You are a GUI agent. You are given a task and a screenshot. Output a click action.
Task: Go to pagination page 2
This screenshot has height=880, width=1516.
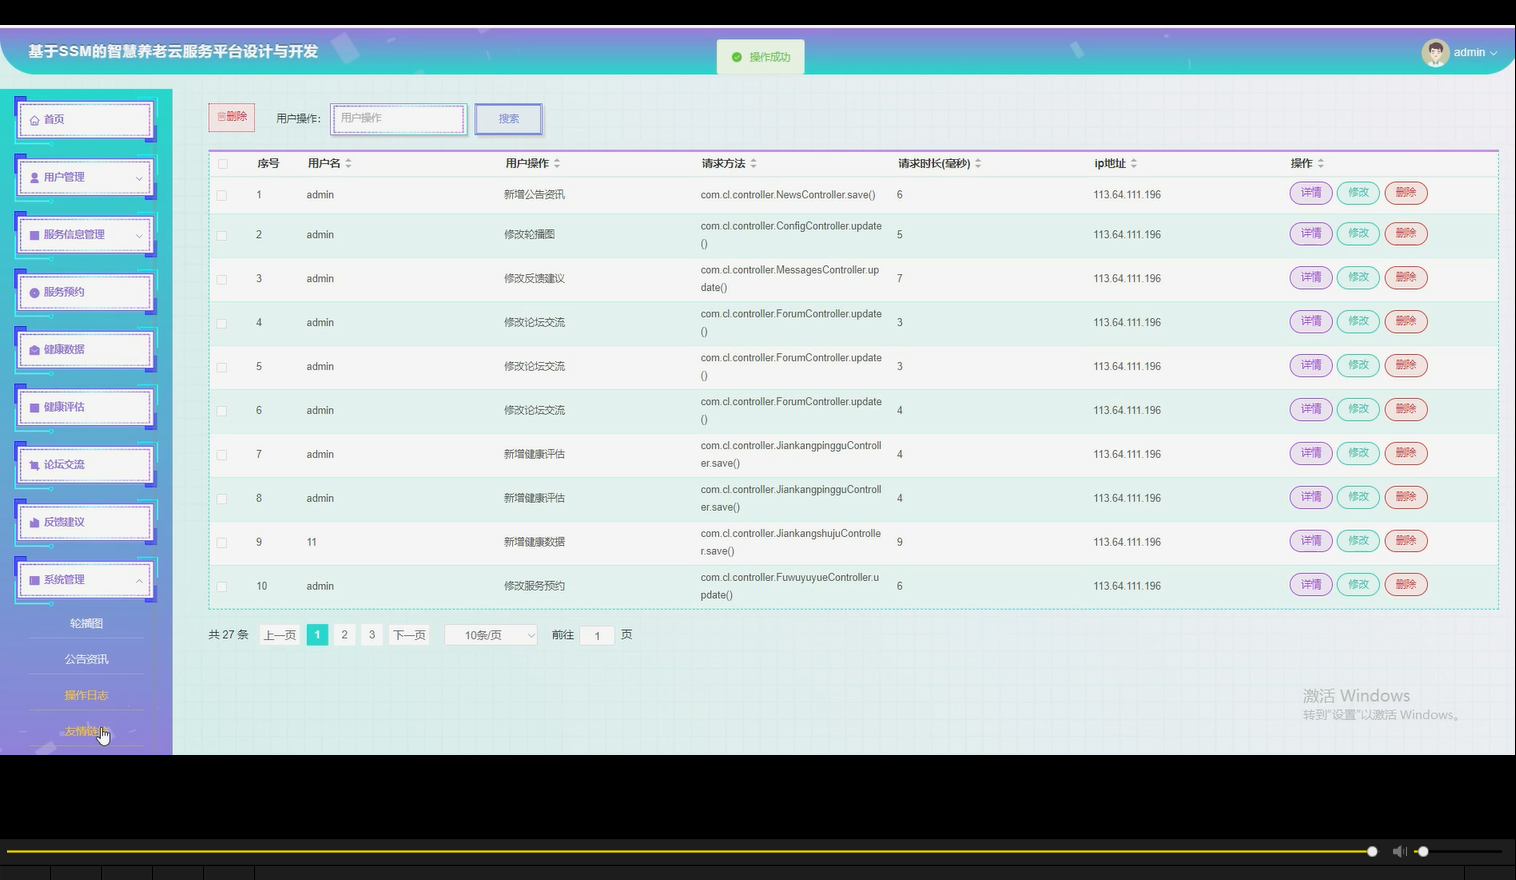pyautogui.click(x=344, y=635)
